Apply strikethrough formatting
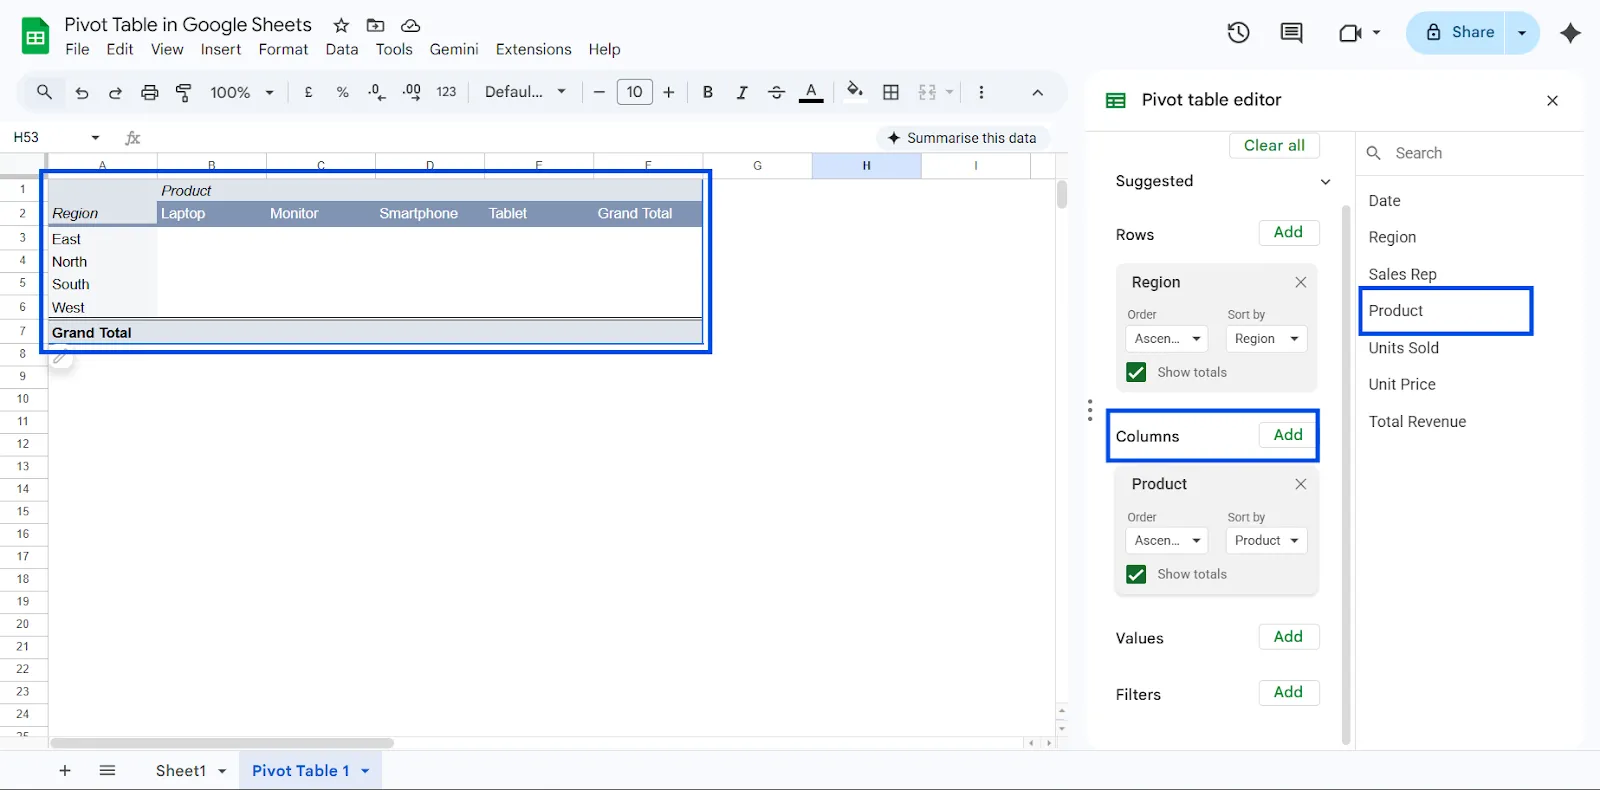This screenshot has height=790, width=1600. click(776, 92)
